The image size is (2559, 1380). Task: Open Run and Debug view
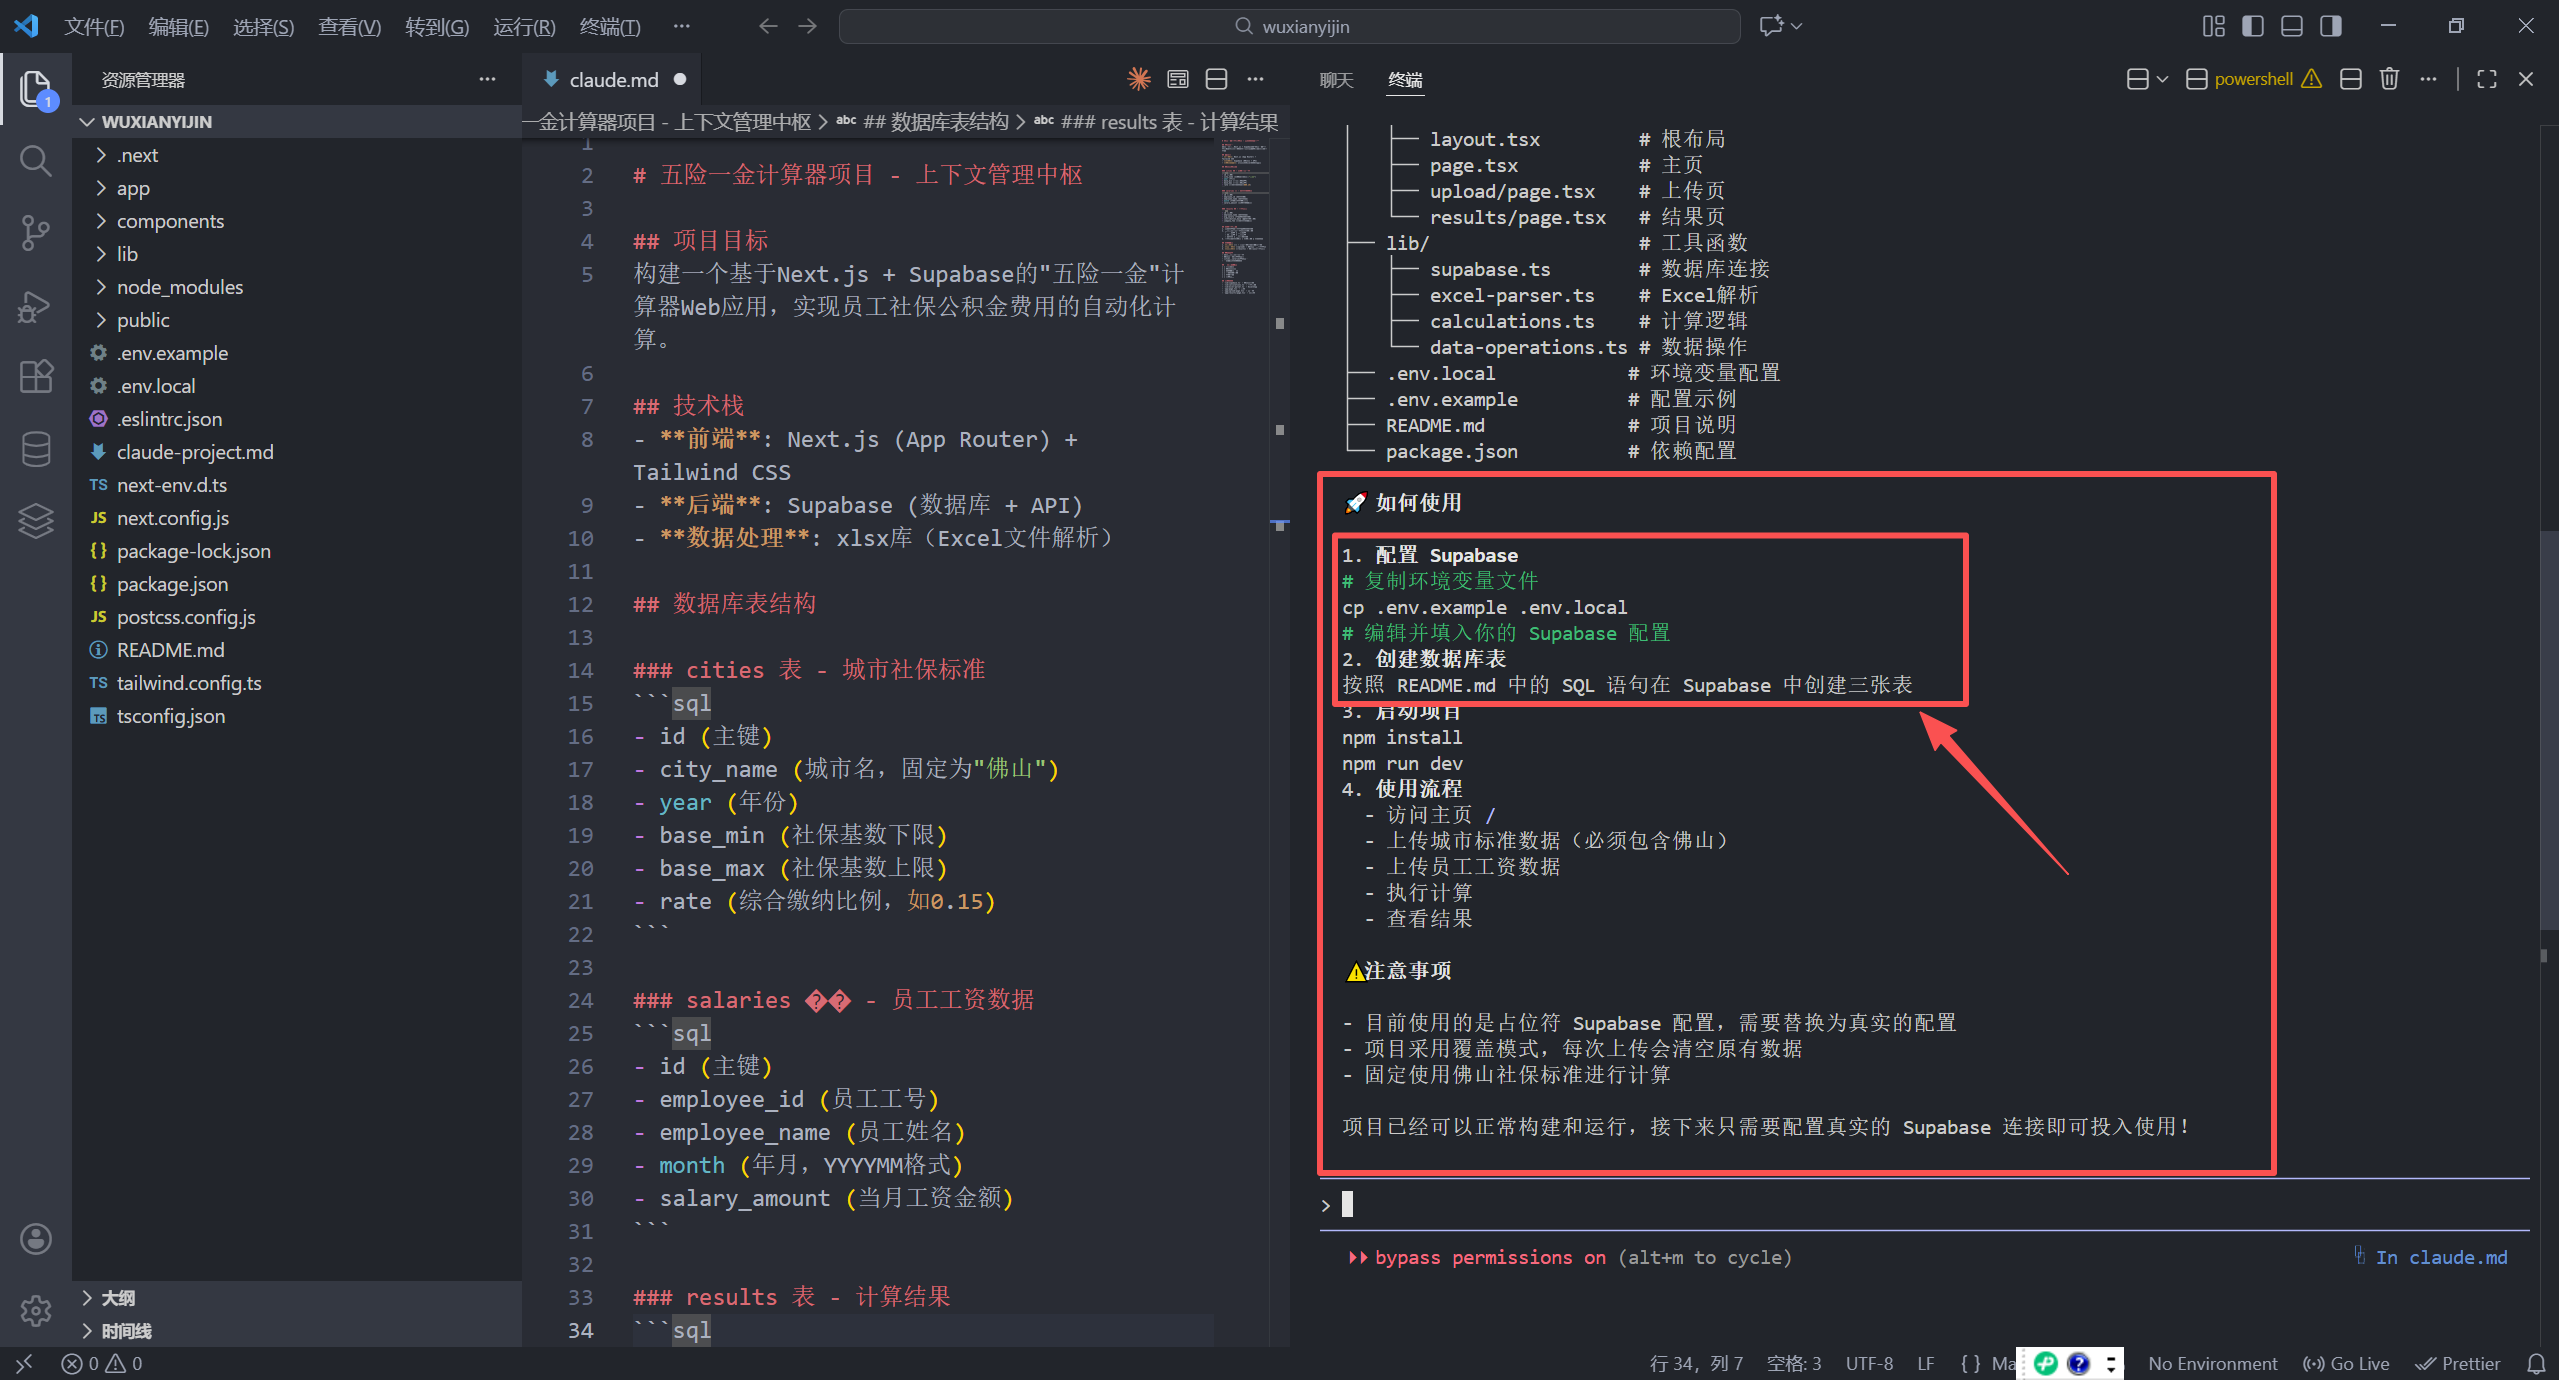(x=36, y=306)
